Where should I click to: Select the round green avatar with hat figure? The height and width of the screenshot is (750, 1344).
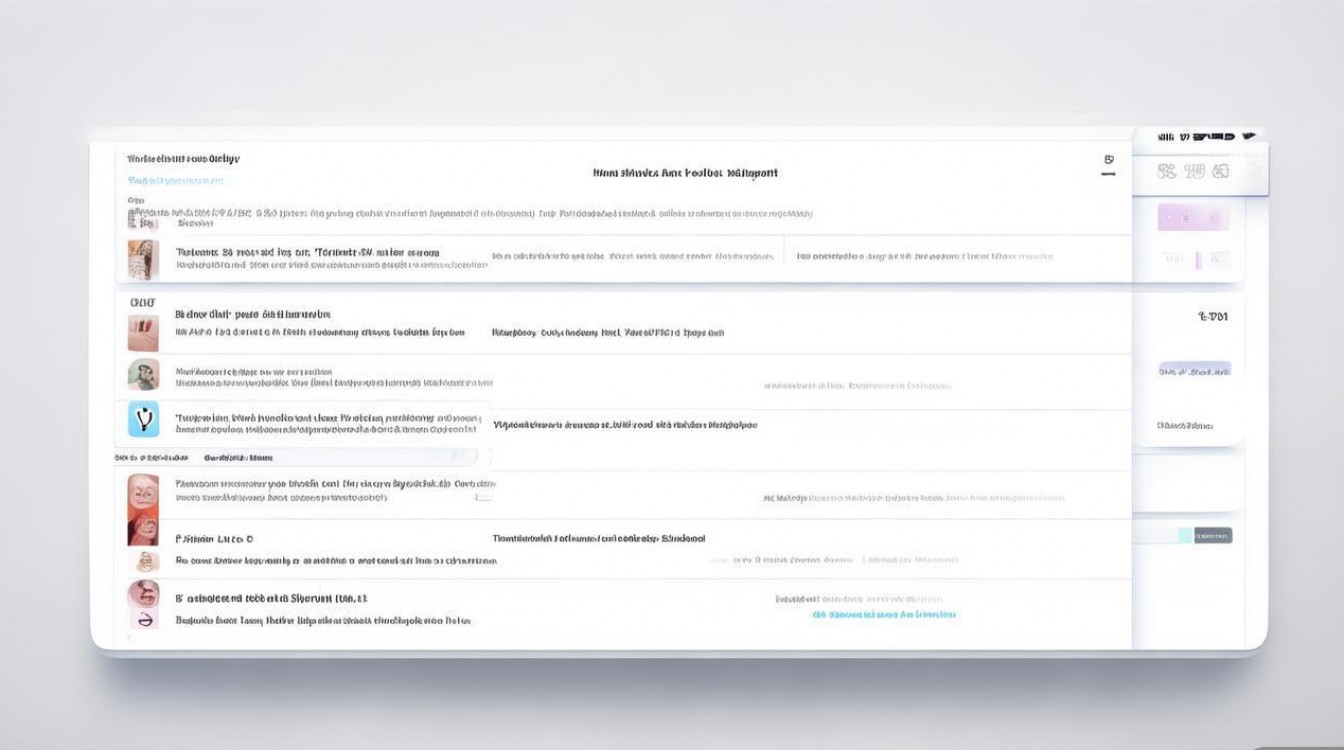click(143, 375)
